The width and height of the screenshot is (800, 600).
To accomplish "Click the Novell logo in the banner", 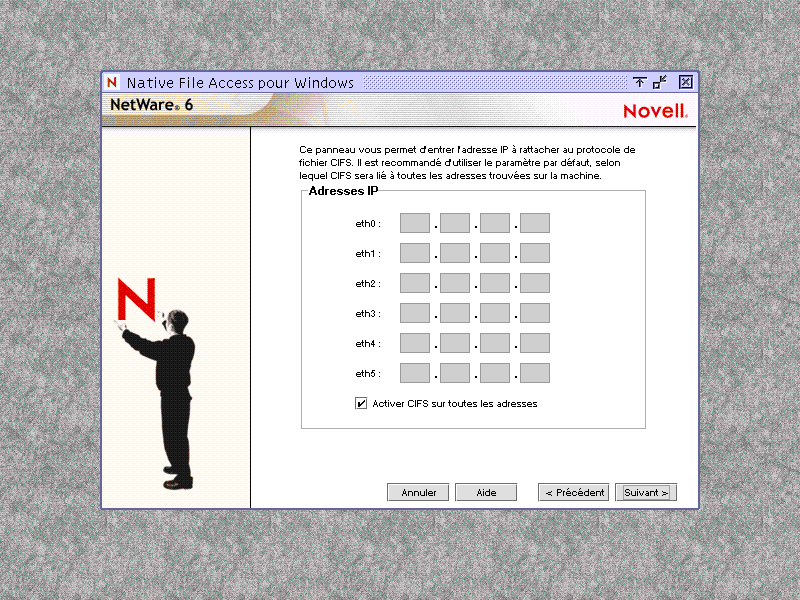I will coord(656,111).
